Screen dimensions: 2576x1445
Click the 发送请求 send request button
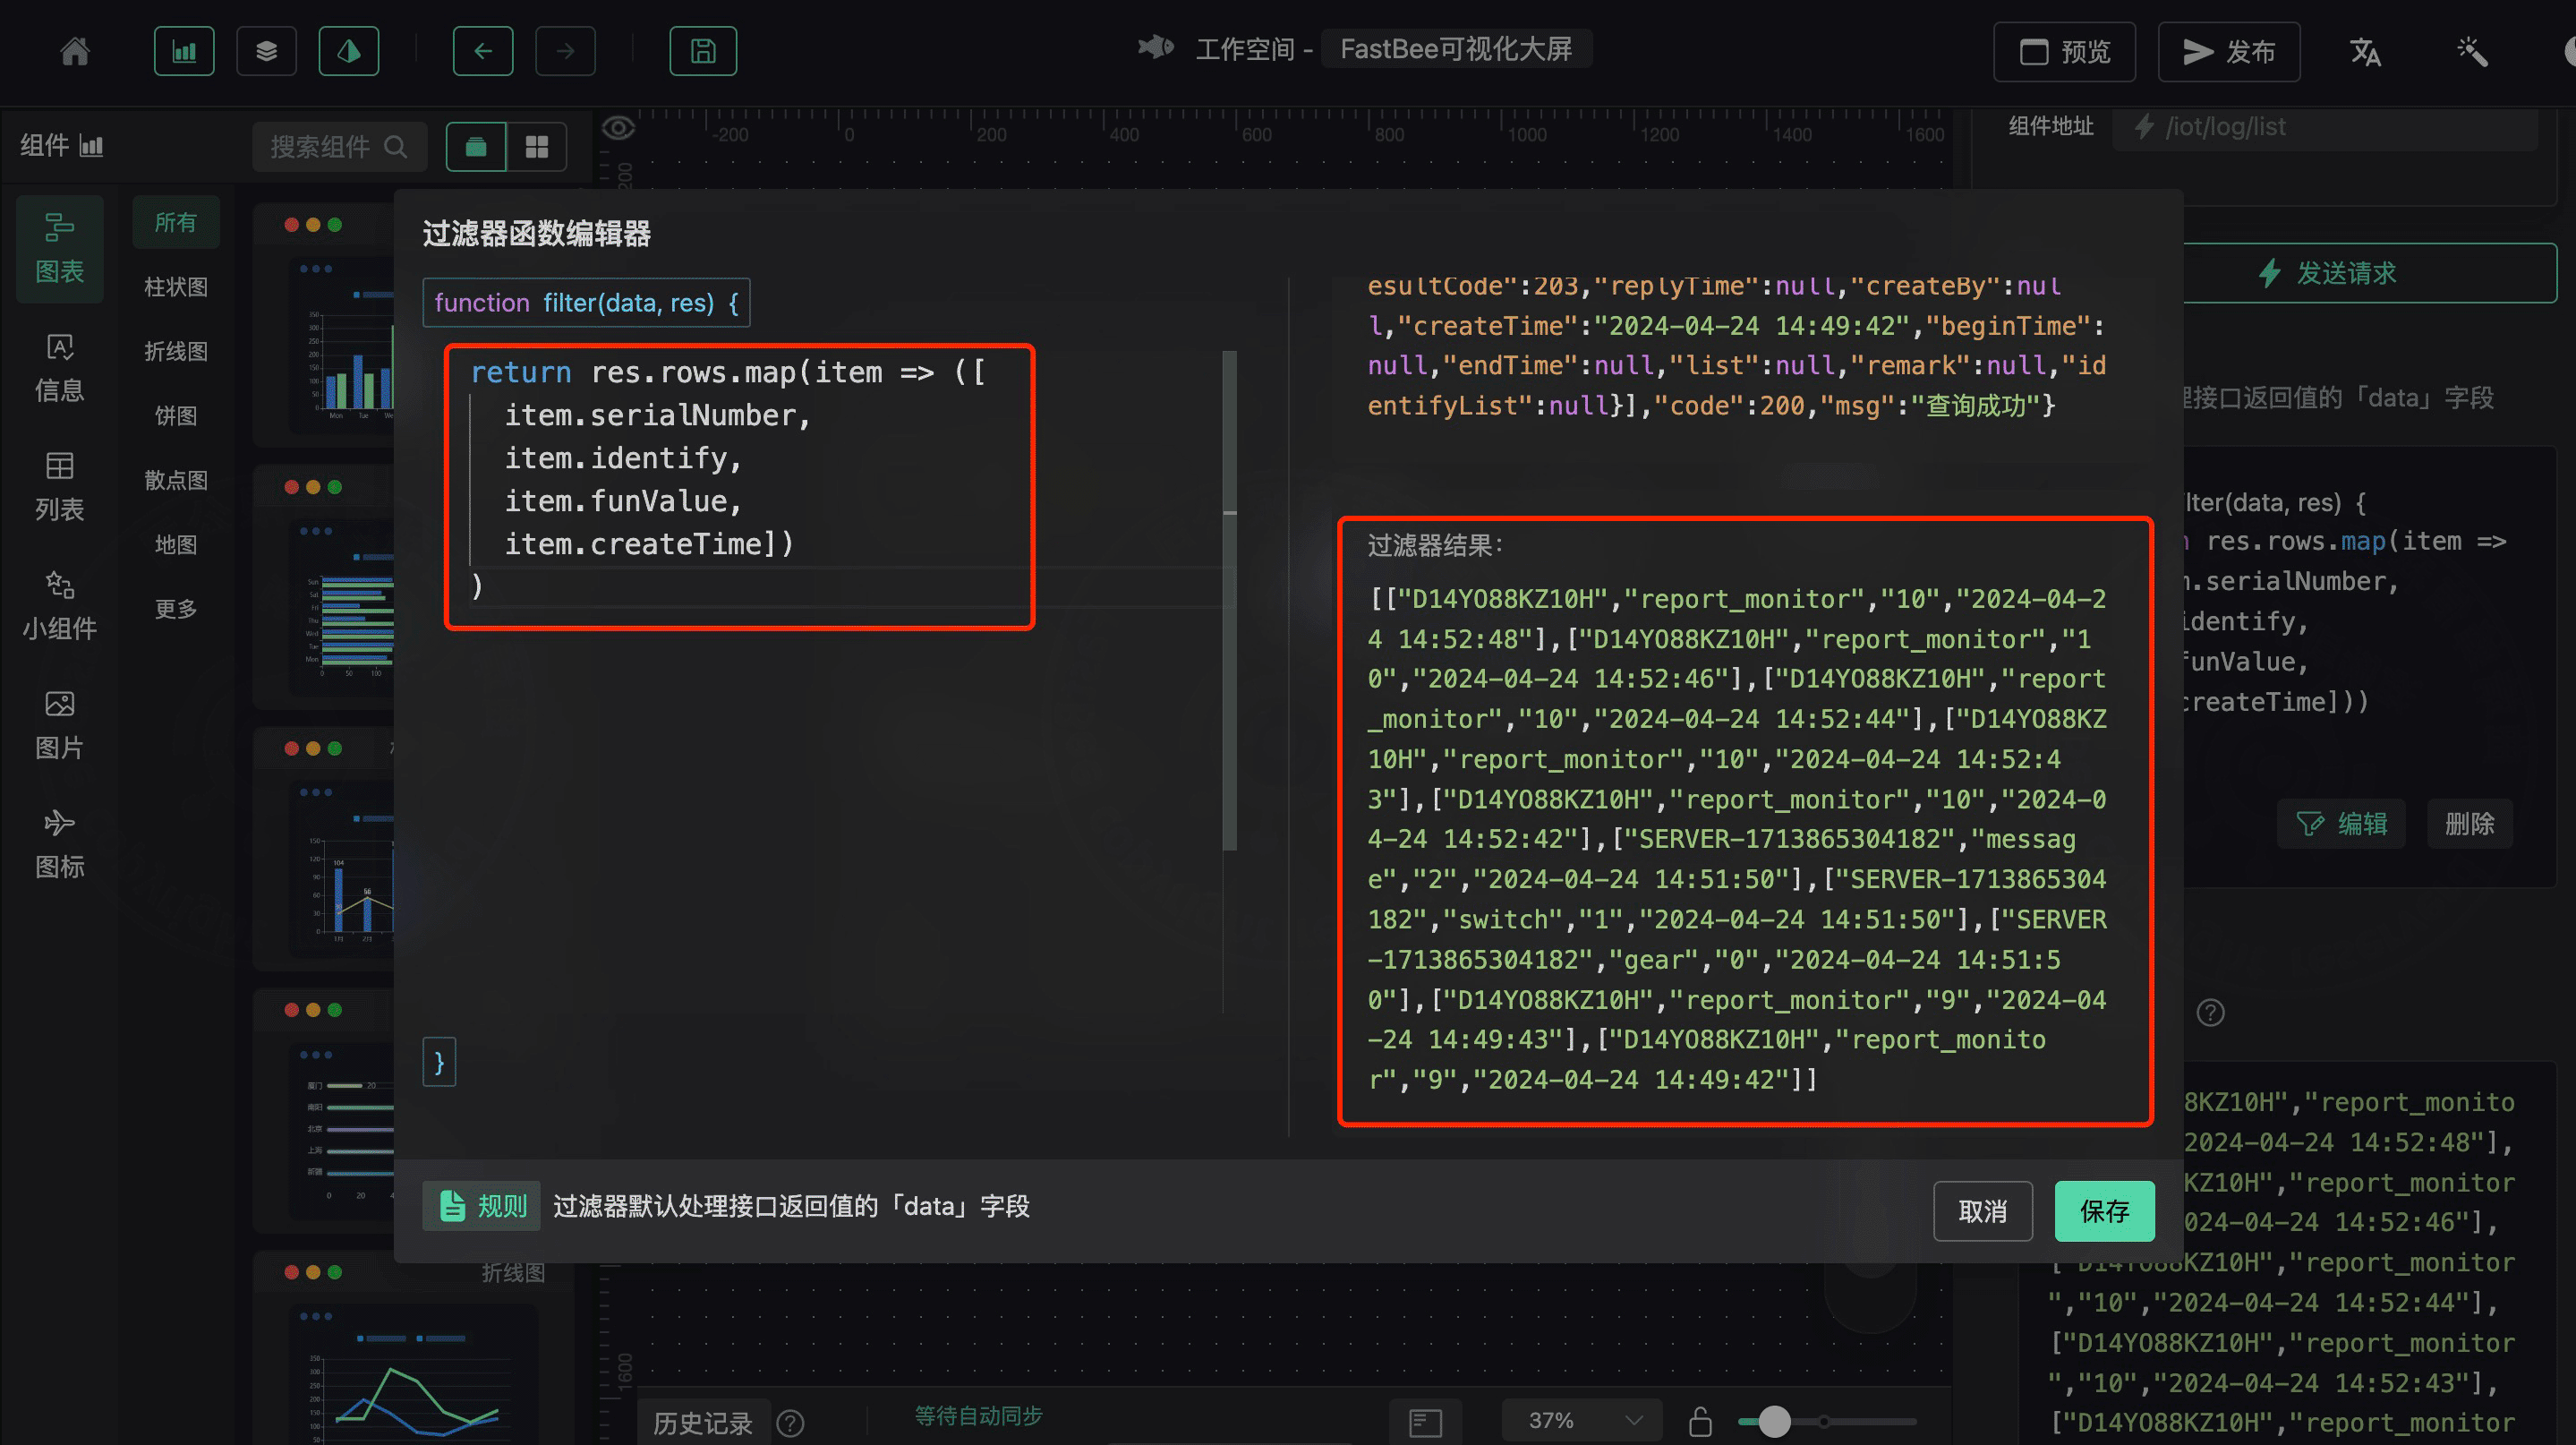tap(2370, 273)
